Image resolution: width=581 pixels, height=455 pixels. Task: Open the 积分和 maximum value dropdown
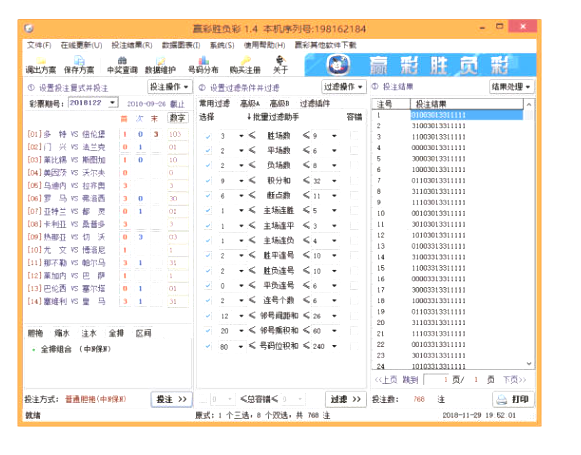tap(334, 181)
